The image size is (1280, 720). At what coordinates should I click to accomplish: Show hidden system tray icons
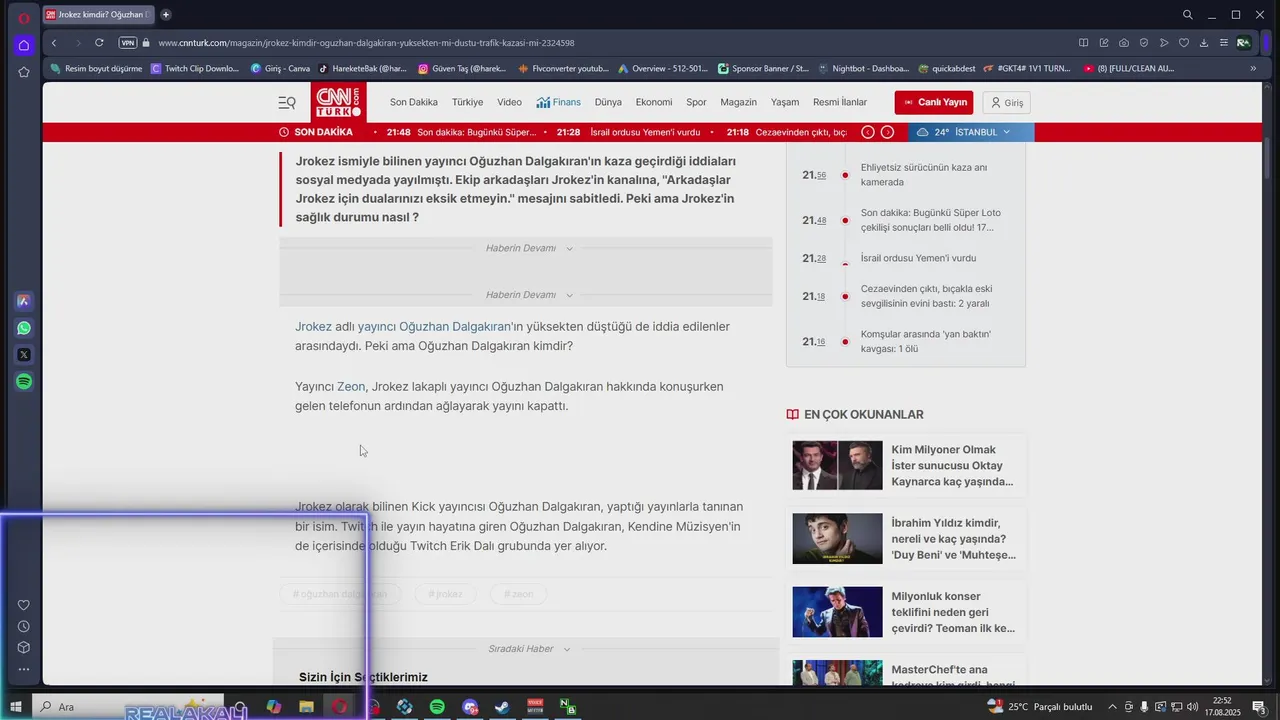(1112, 707)
